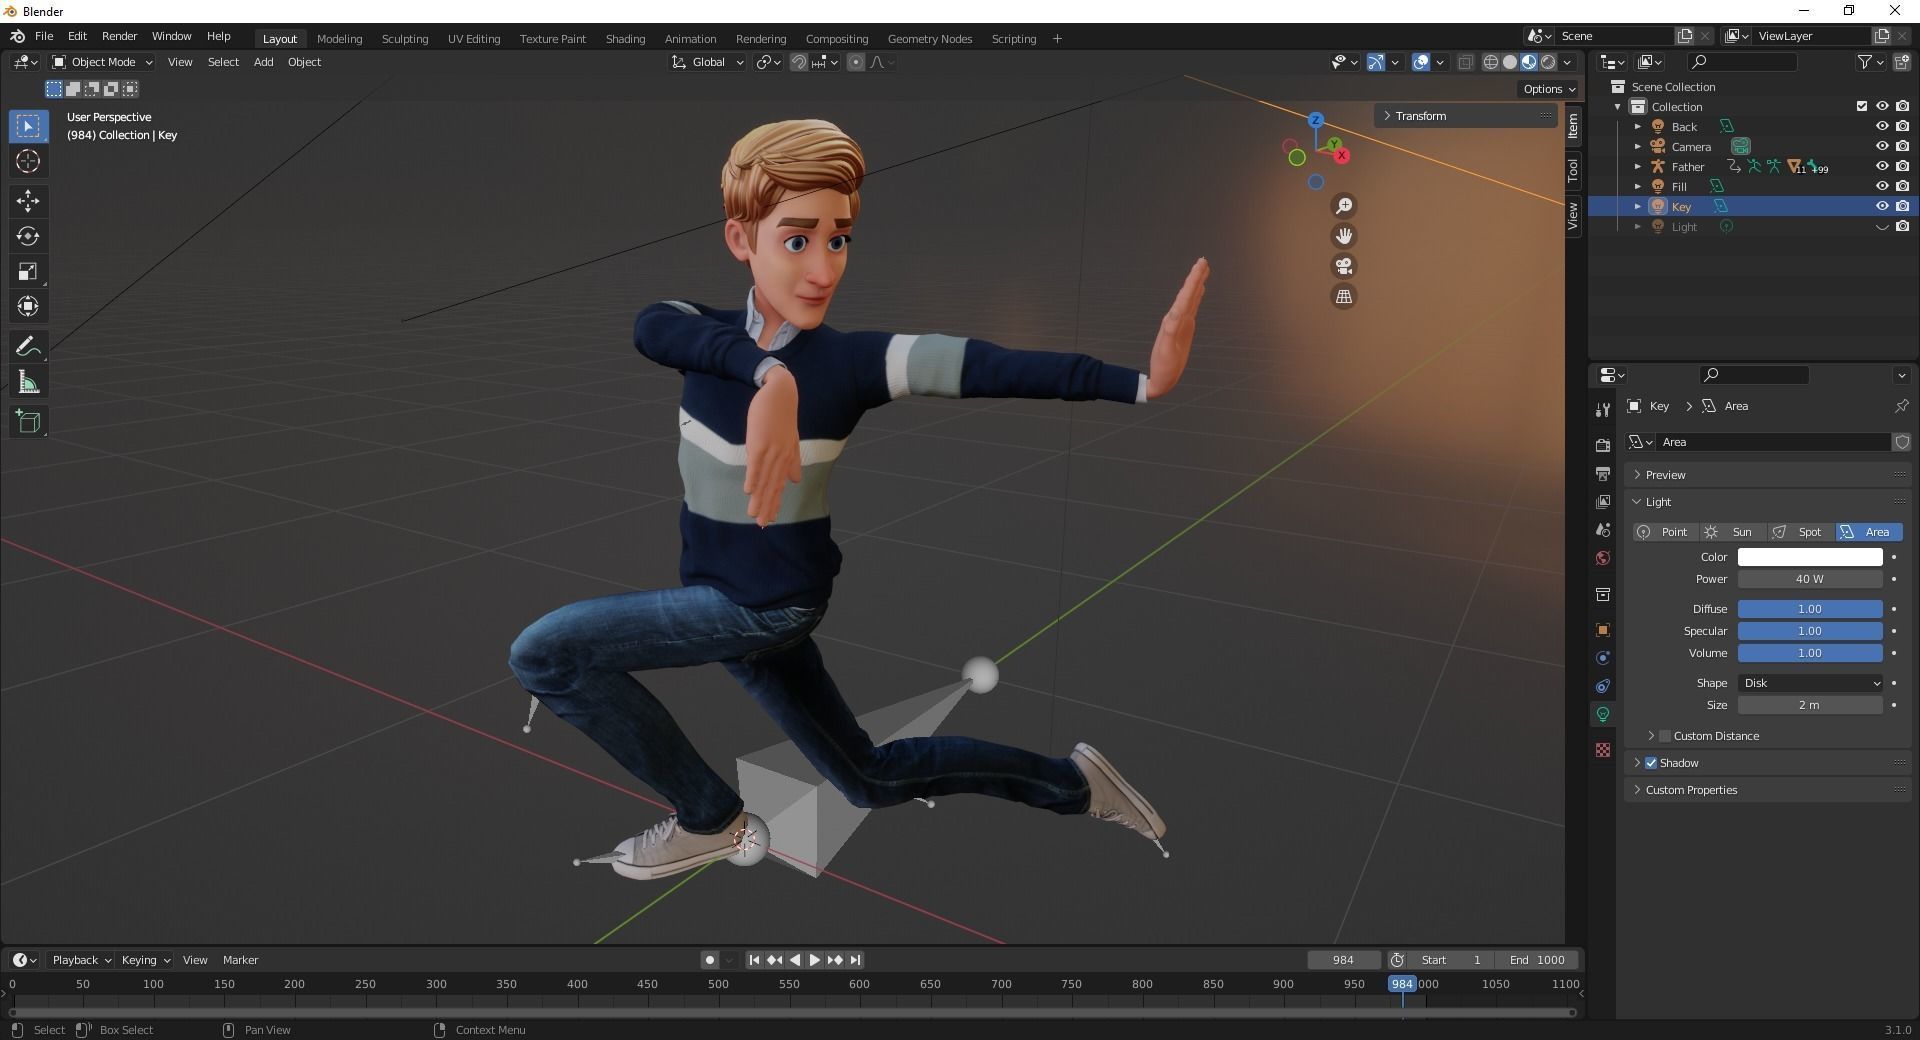The height and width of the screenshot is (1040, 1920).
Task: Open the Object Constraints properties tab
Action: pyautogui.click(x=1603, y=686)
